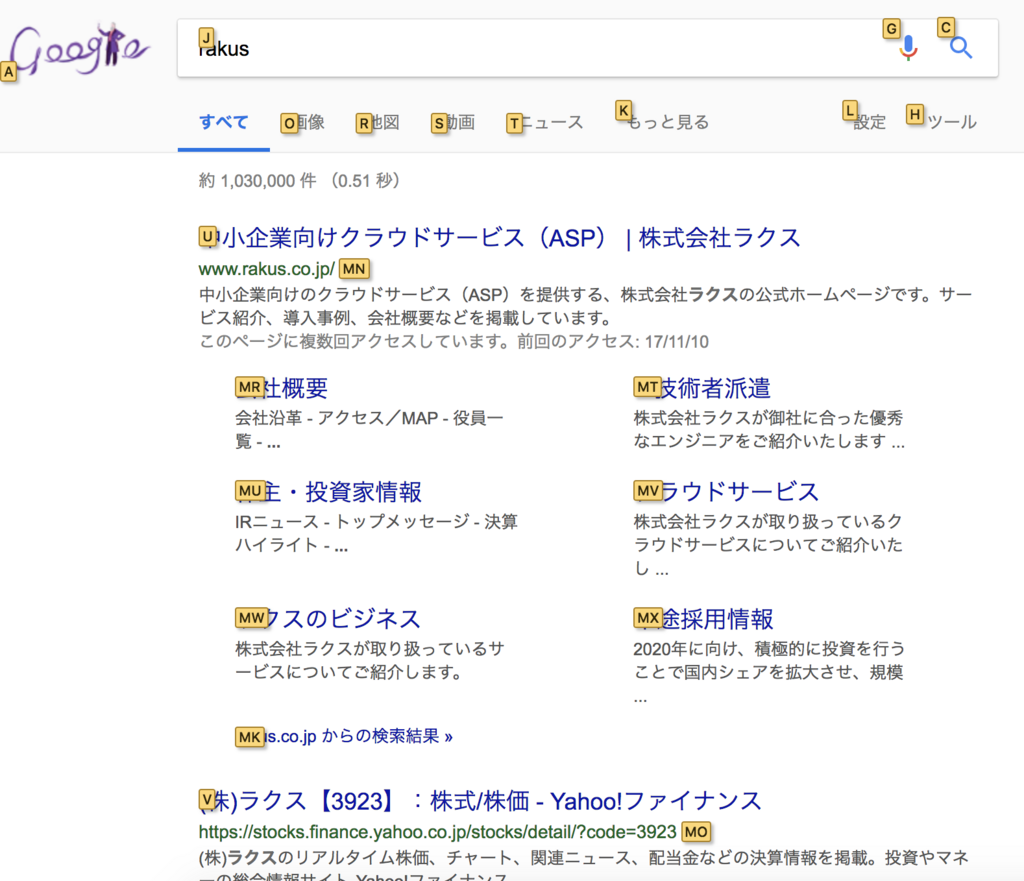Click the stocks.finance.yahoo.co.jp URL text
Viewport: 1024px width, 881px height.
pyautogui.click(x=438, y=832)
